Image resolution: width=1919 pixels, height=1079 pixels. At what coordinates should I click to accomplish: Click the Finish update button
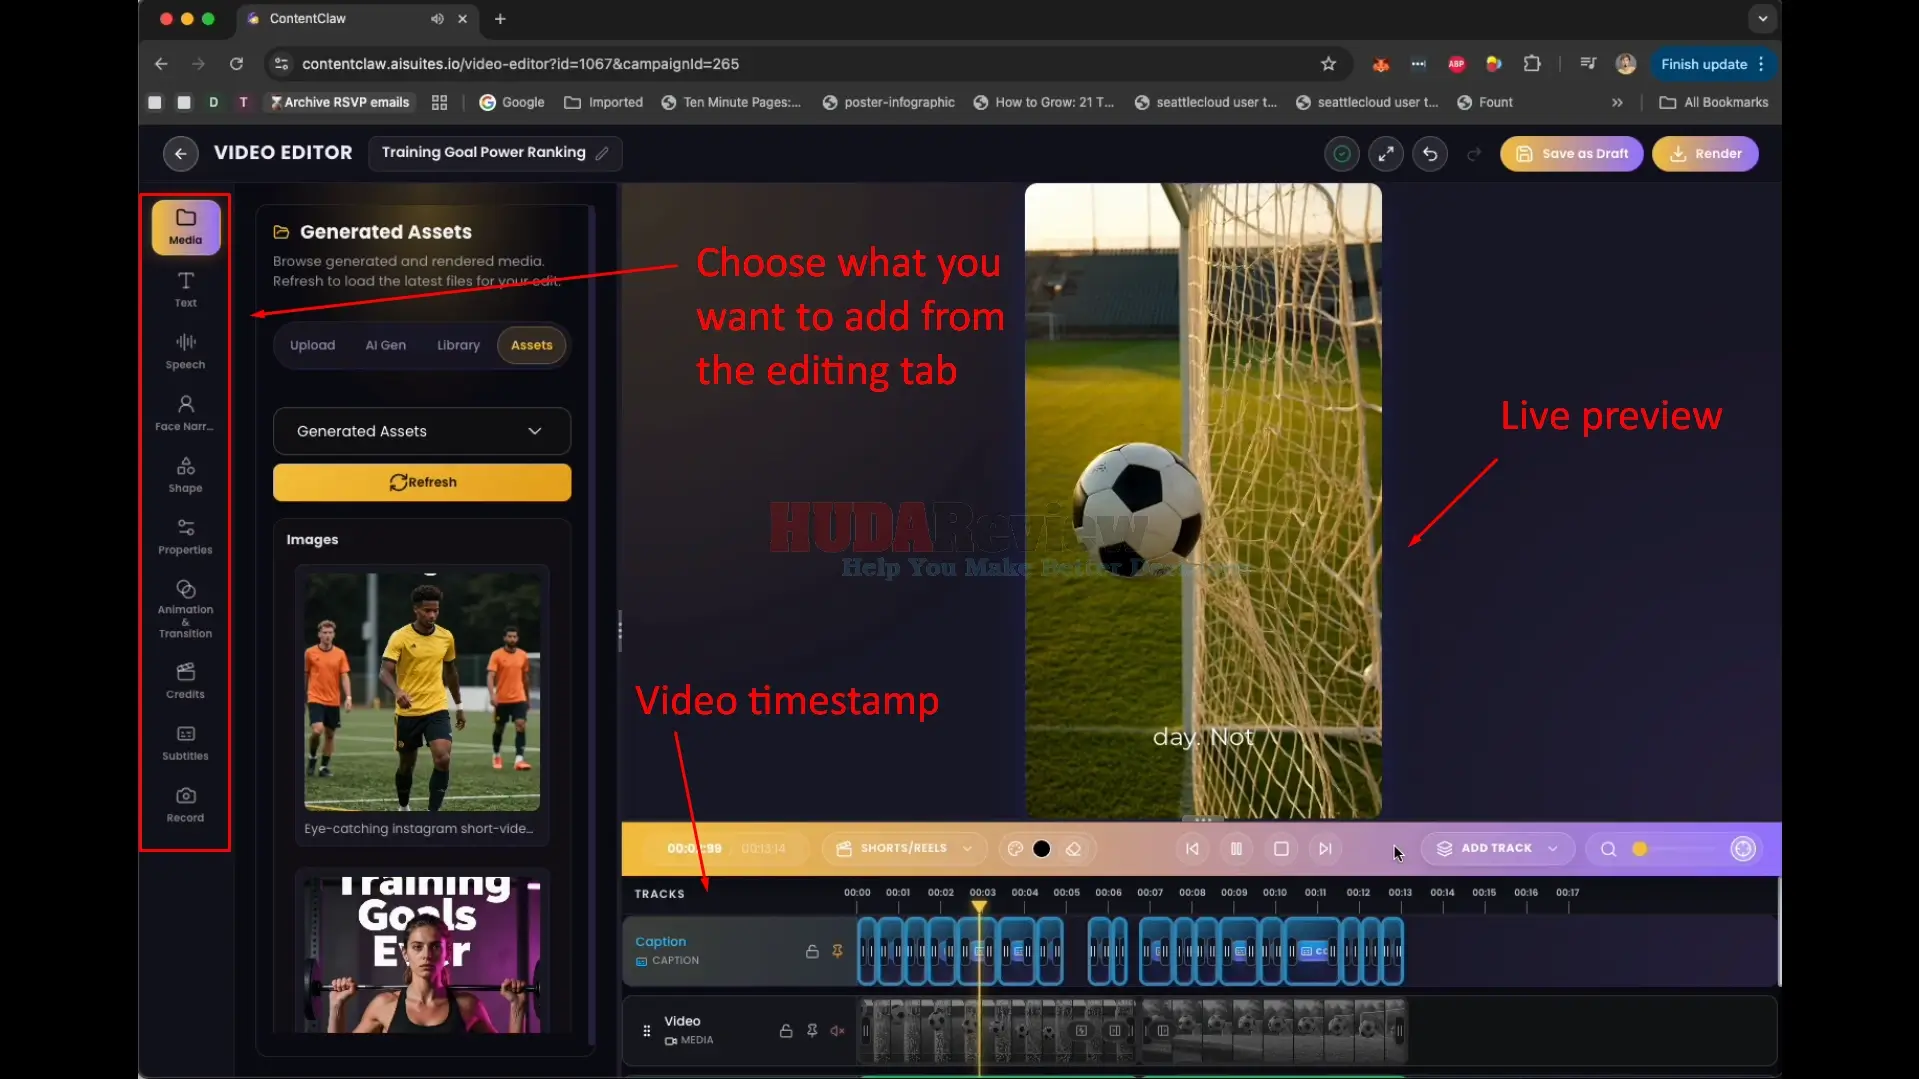[1704, 64]
